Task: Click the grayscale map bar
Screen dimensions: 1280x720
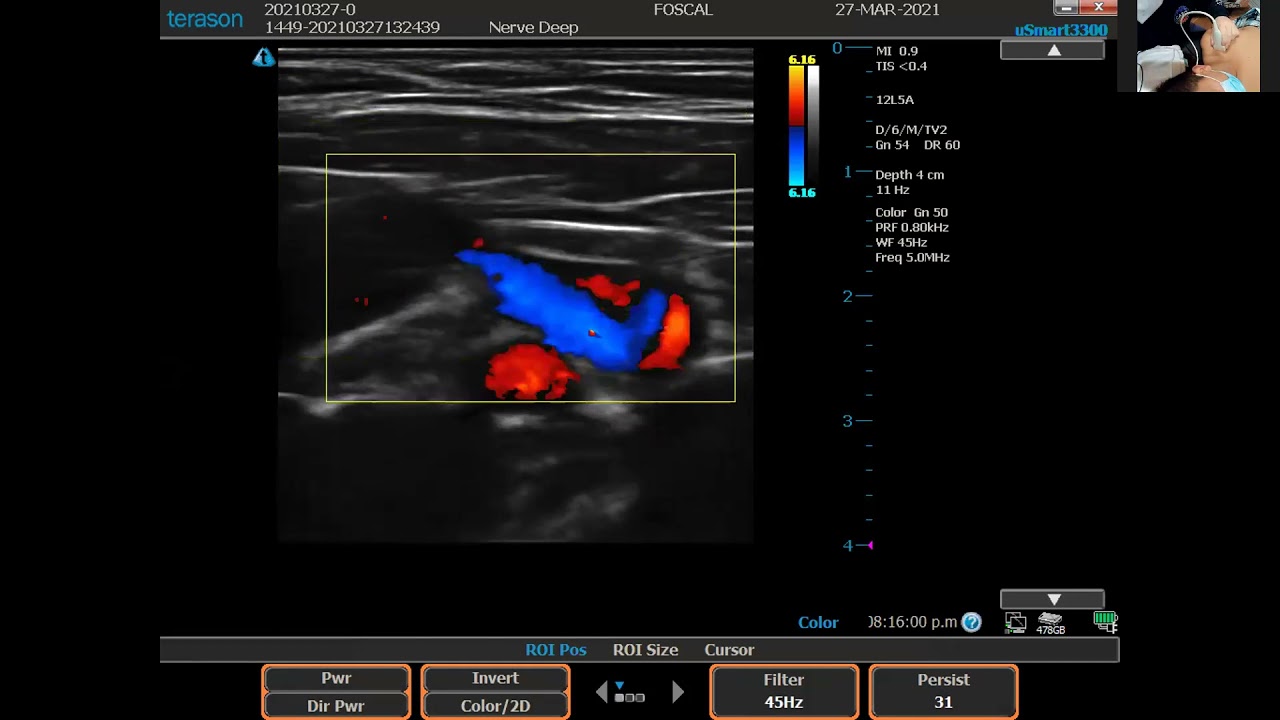Action: (813, 126)
